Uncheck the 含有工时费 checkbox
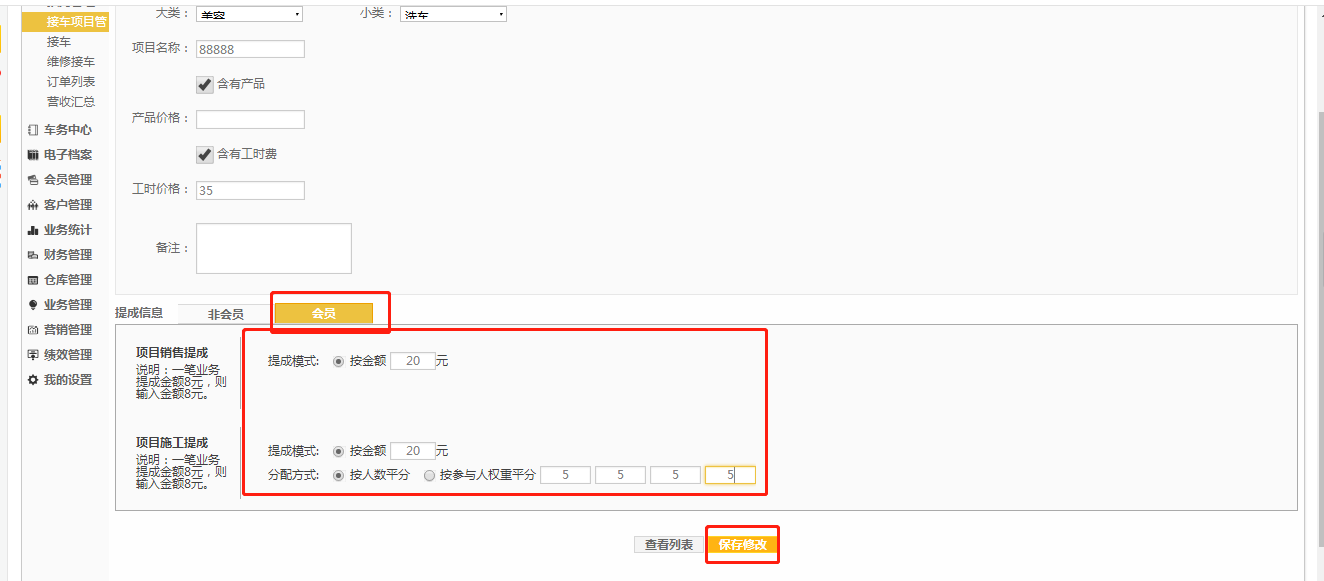The image size is (1324, 581). 205,154
